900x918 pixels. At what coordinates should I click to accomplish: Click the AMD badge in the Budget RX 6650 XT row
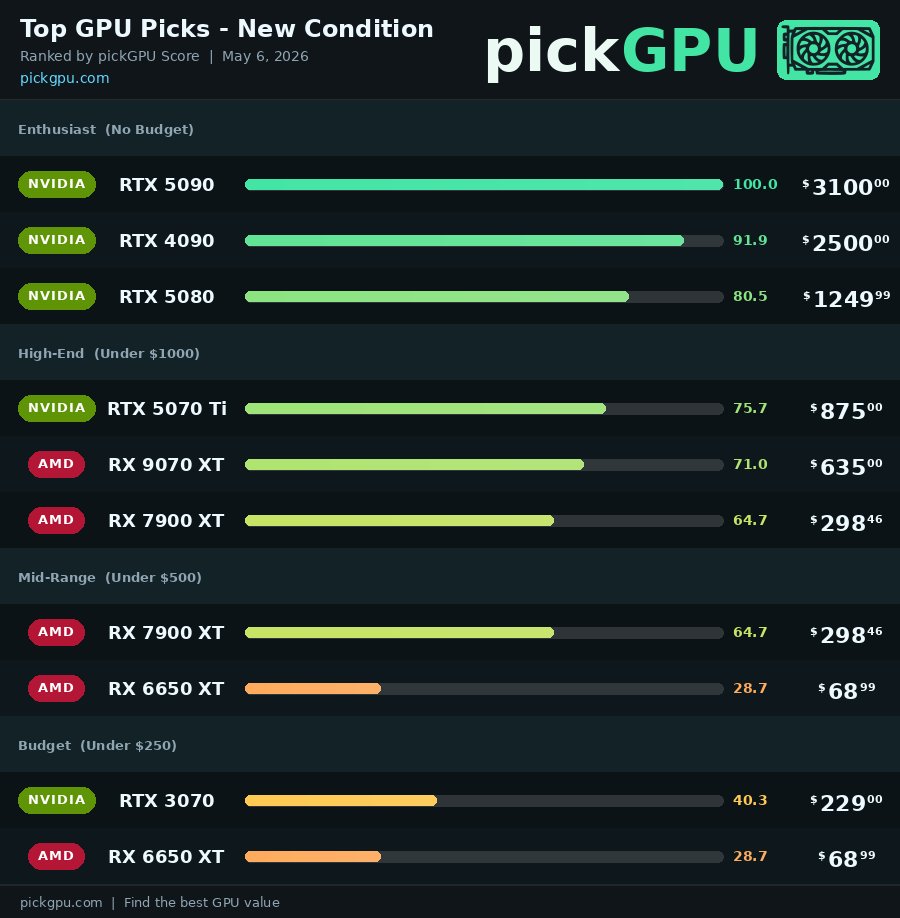pos(56,856)
